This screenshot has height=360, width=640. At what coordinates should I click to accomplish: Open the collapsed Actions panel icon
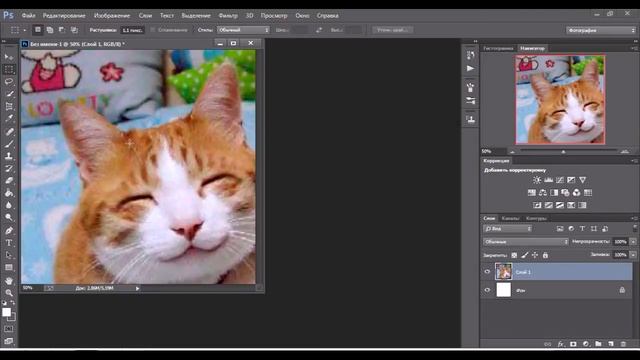[x=471, y=68]
